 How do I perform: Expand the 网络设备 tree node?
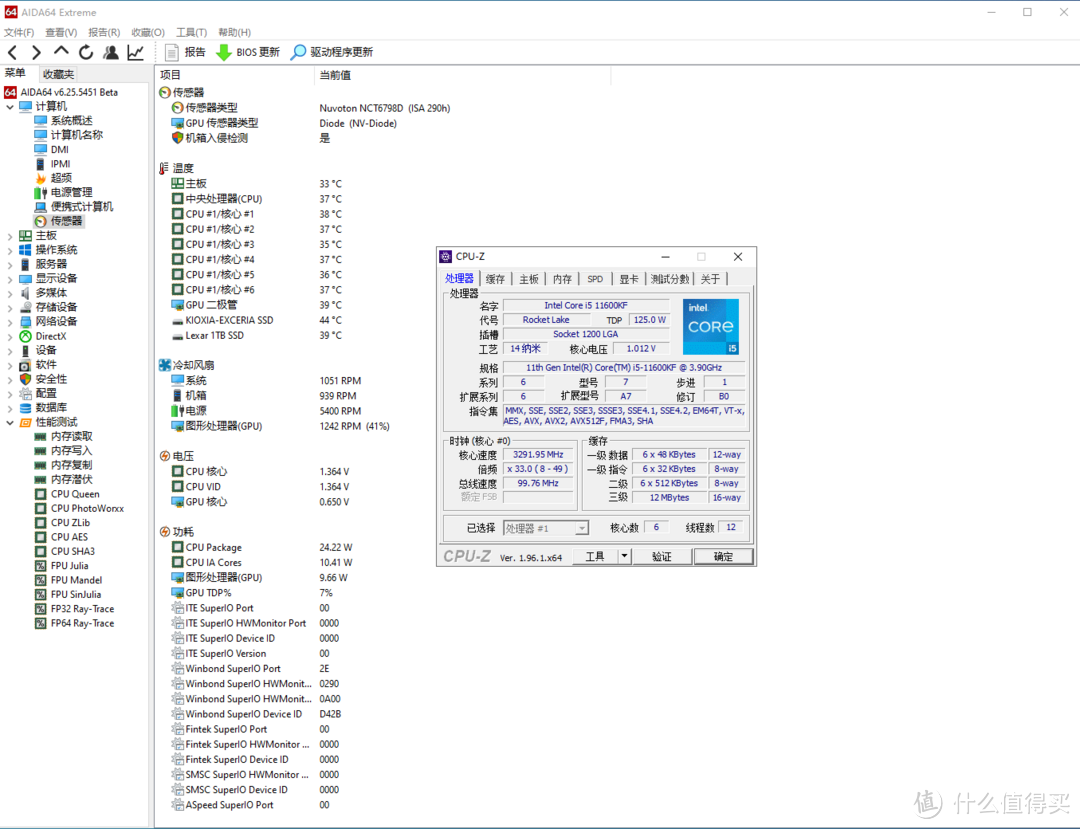pos(10,322)
